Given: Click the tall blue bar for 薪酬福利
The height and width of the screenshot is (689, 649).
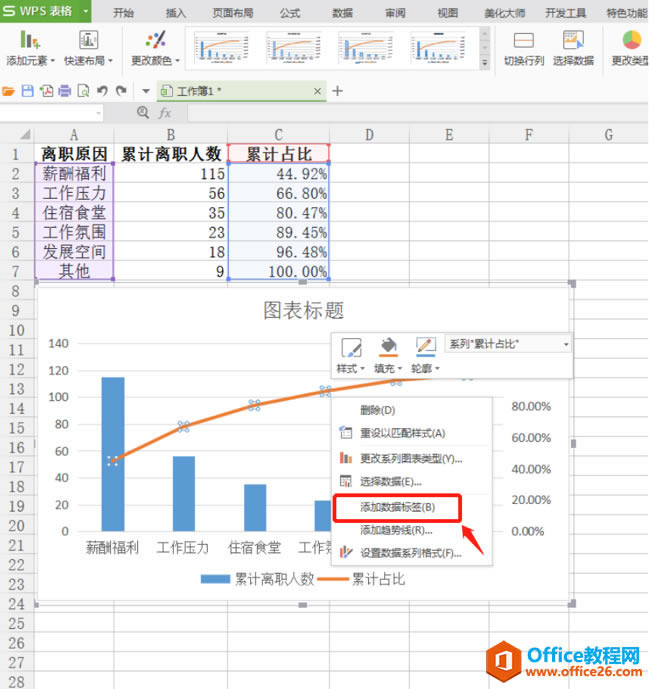Looking at the screenshot, I should coord(113,454).
